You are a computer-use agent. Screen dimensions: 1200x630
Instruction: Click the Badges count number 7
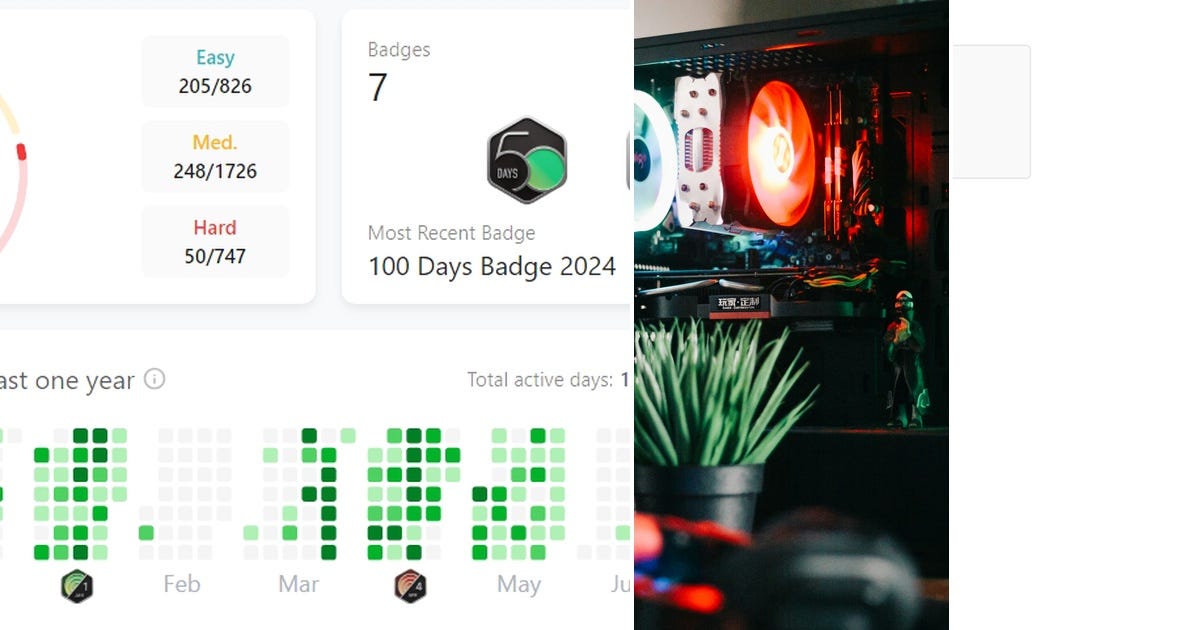point(377,88)
